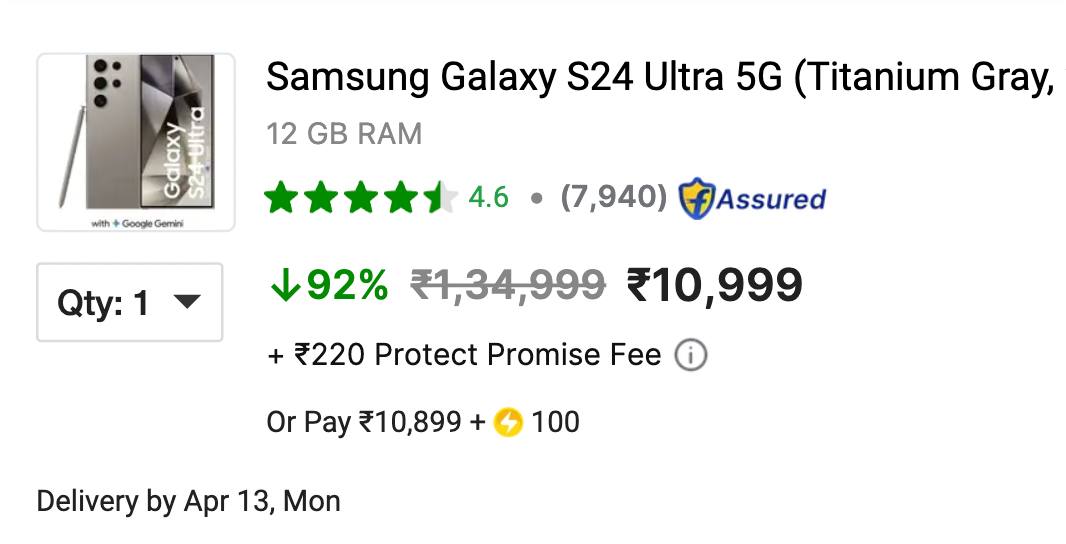Click the half-filled fifth rating star
This screenshot has width=1066, height=544.
click(x=440, y=199)
